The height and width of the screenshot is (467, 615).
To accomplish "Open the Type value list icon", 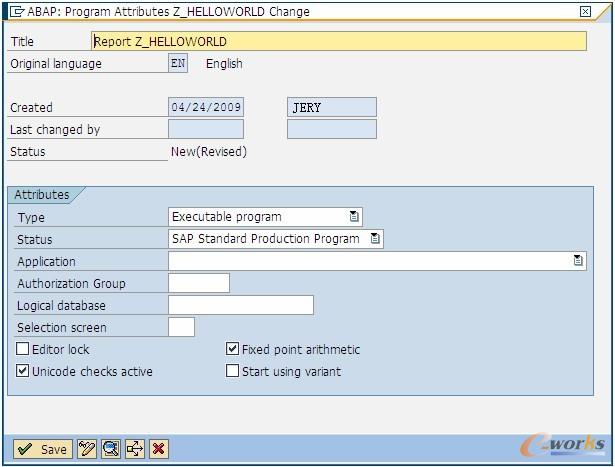I will 354,217.
